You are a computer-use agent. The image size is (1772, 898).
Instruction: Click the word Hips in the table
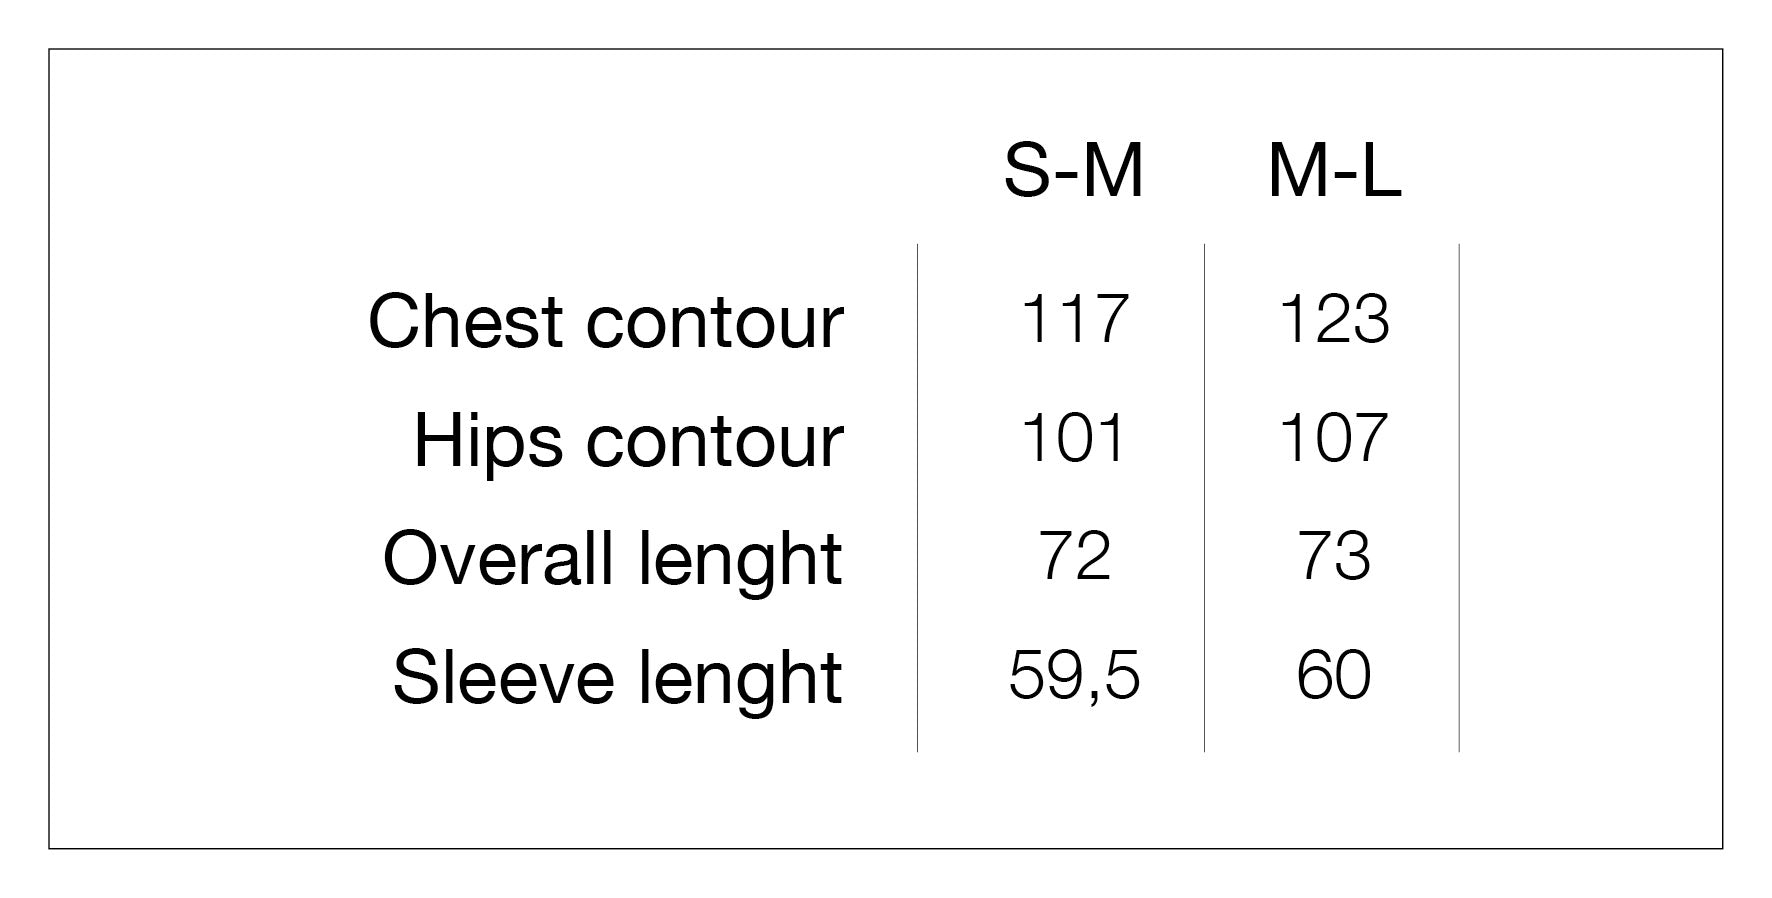point(488,441)
